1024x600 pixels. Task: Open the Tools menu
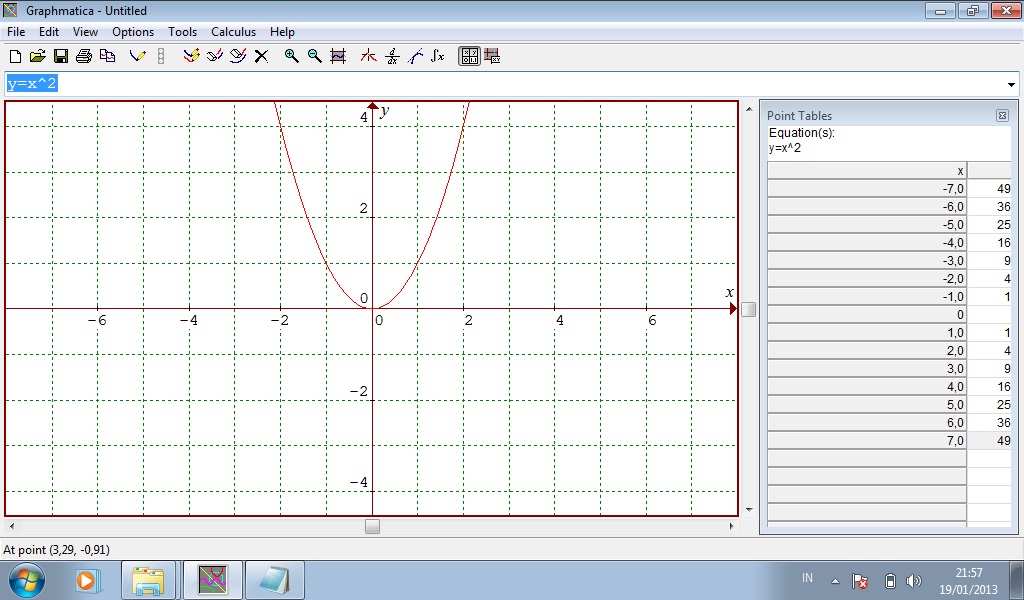click(182, 31)
